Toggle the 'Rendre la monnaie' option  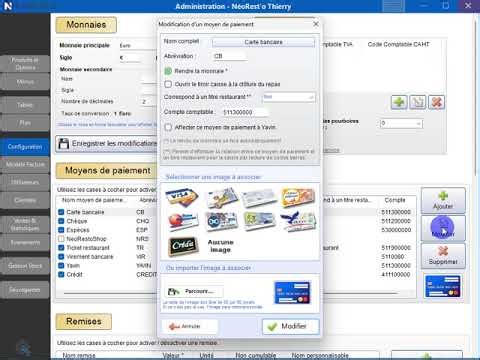coord(168,71)
